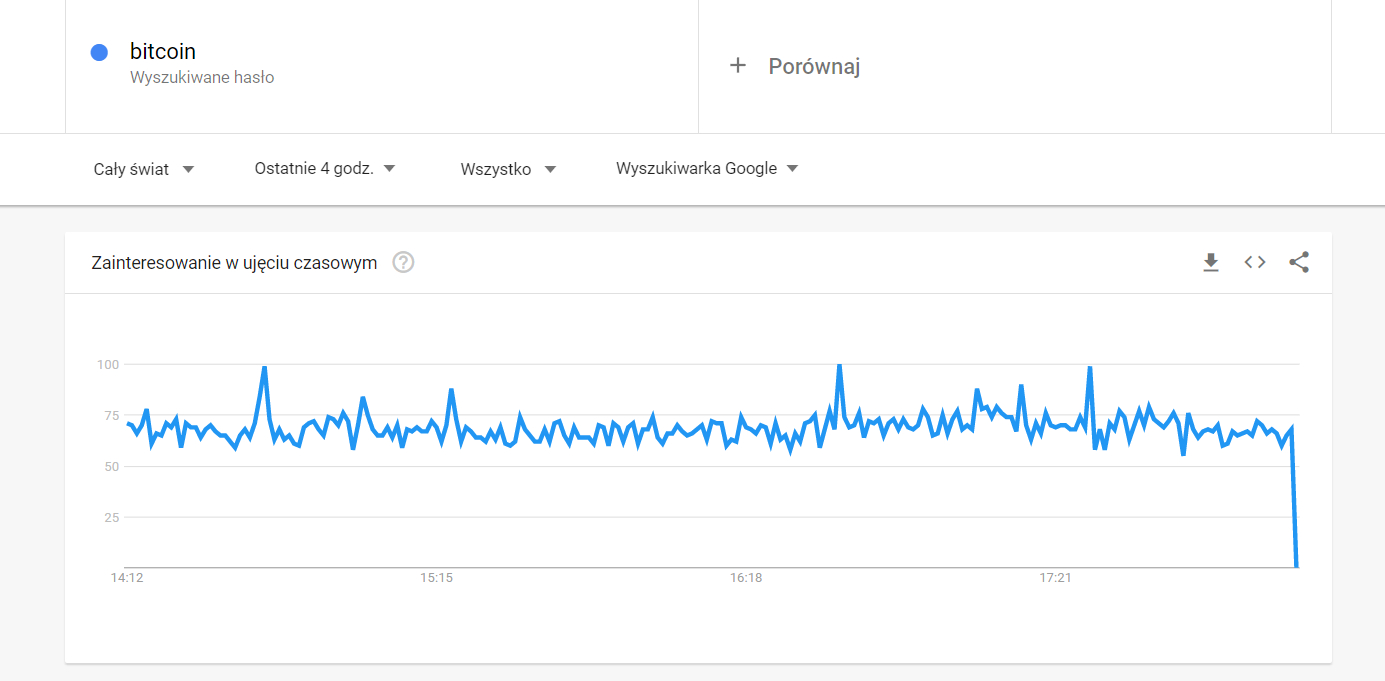Open the Wszystko category dropdown
The image size is (1385, 681).
[508, 169]
